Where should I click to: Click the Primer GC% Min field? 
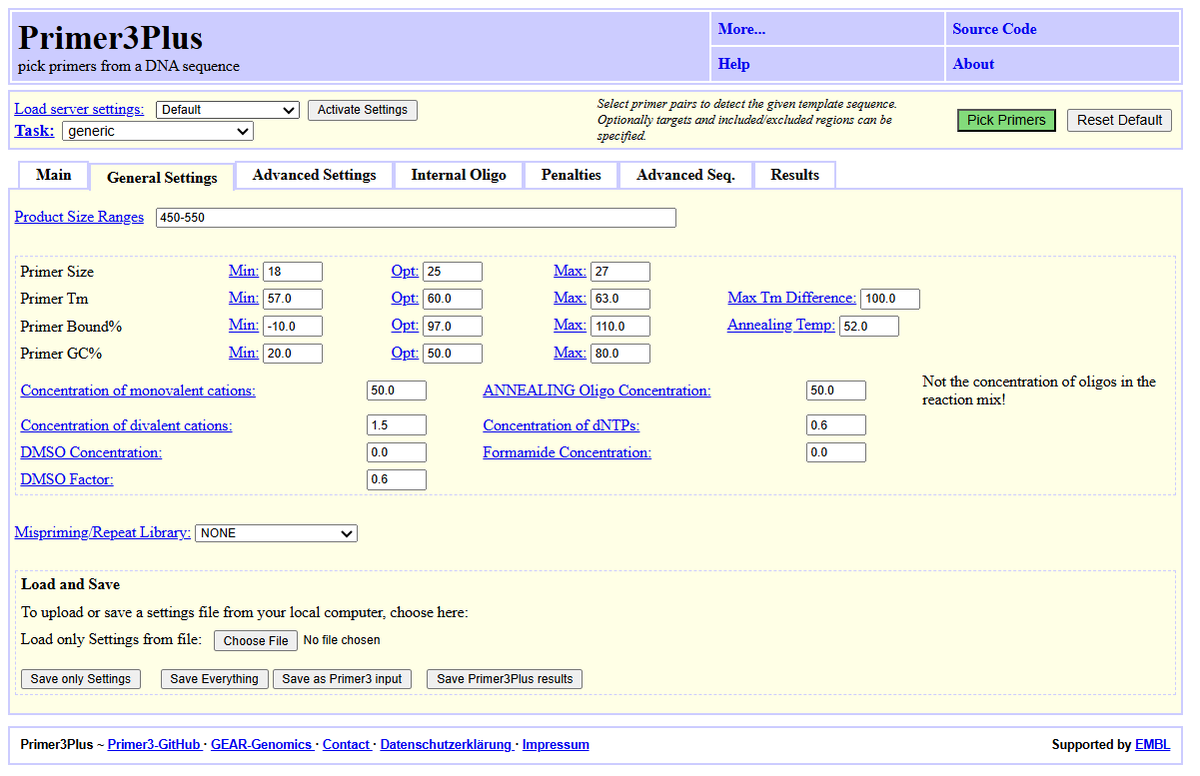pos(293,353)
